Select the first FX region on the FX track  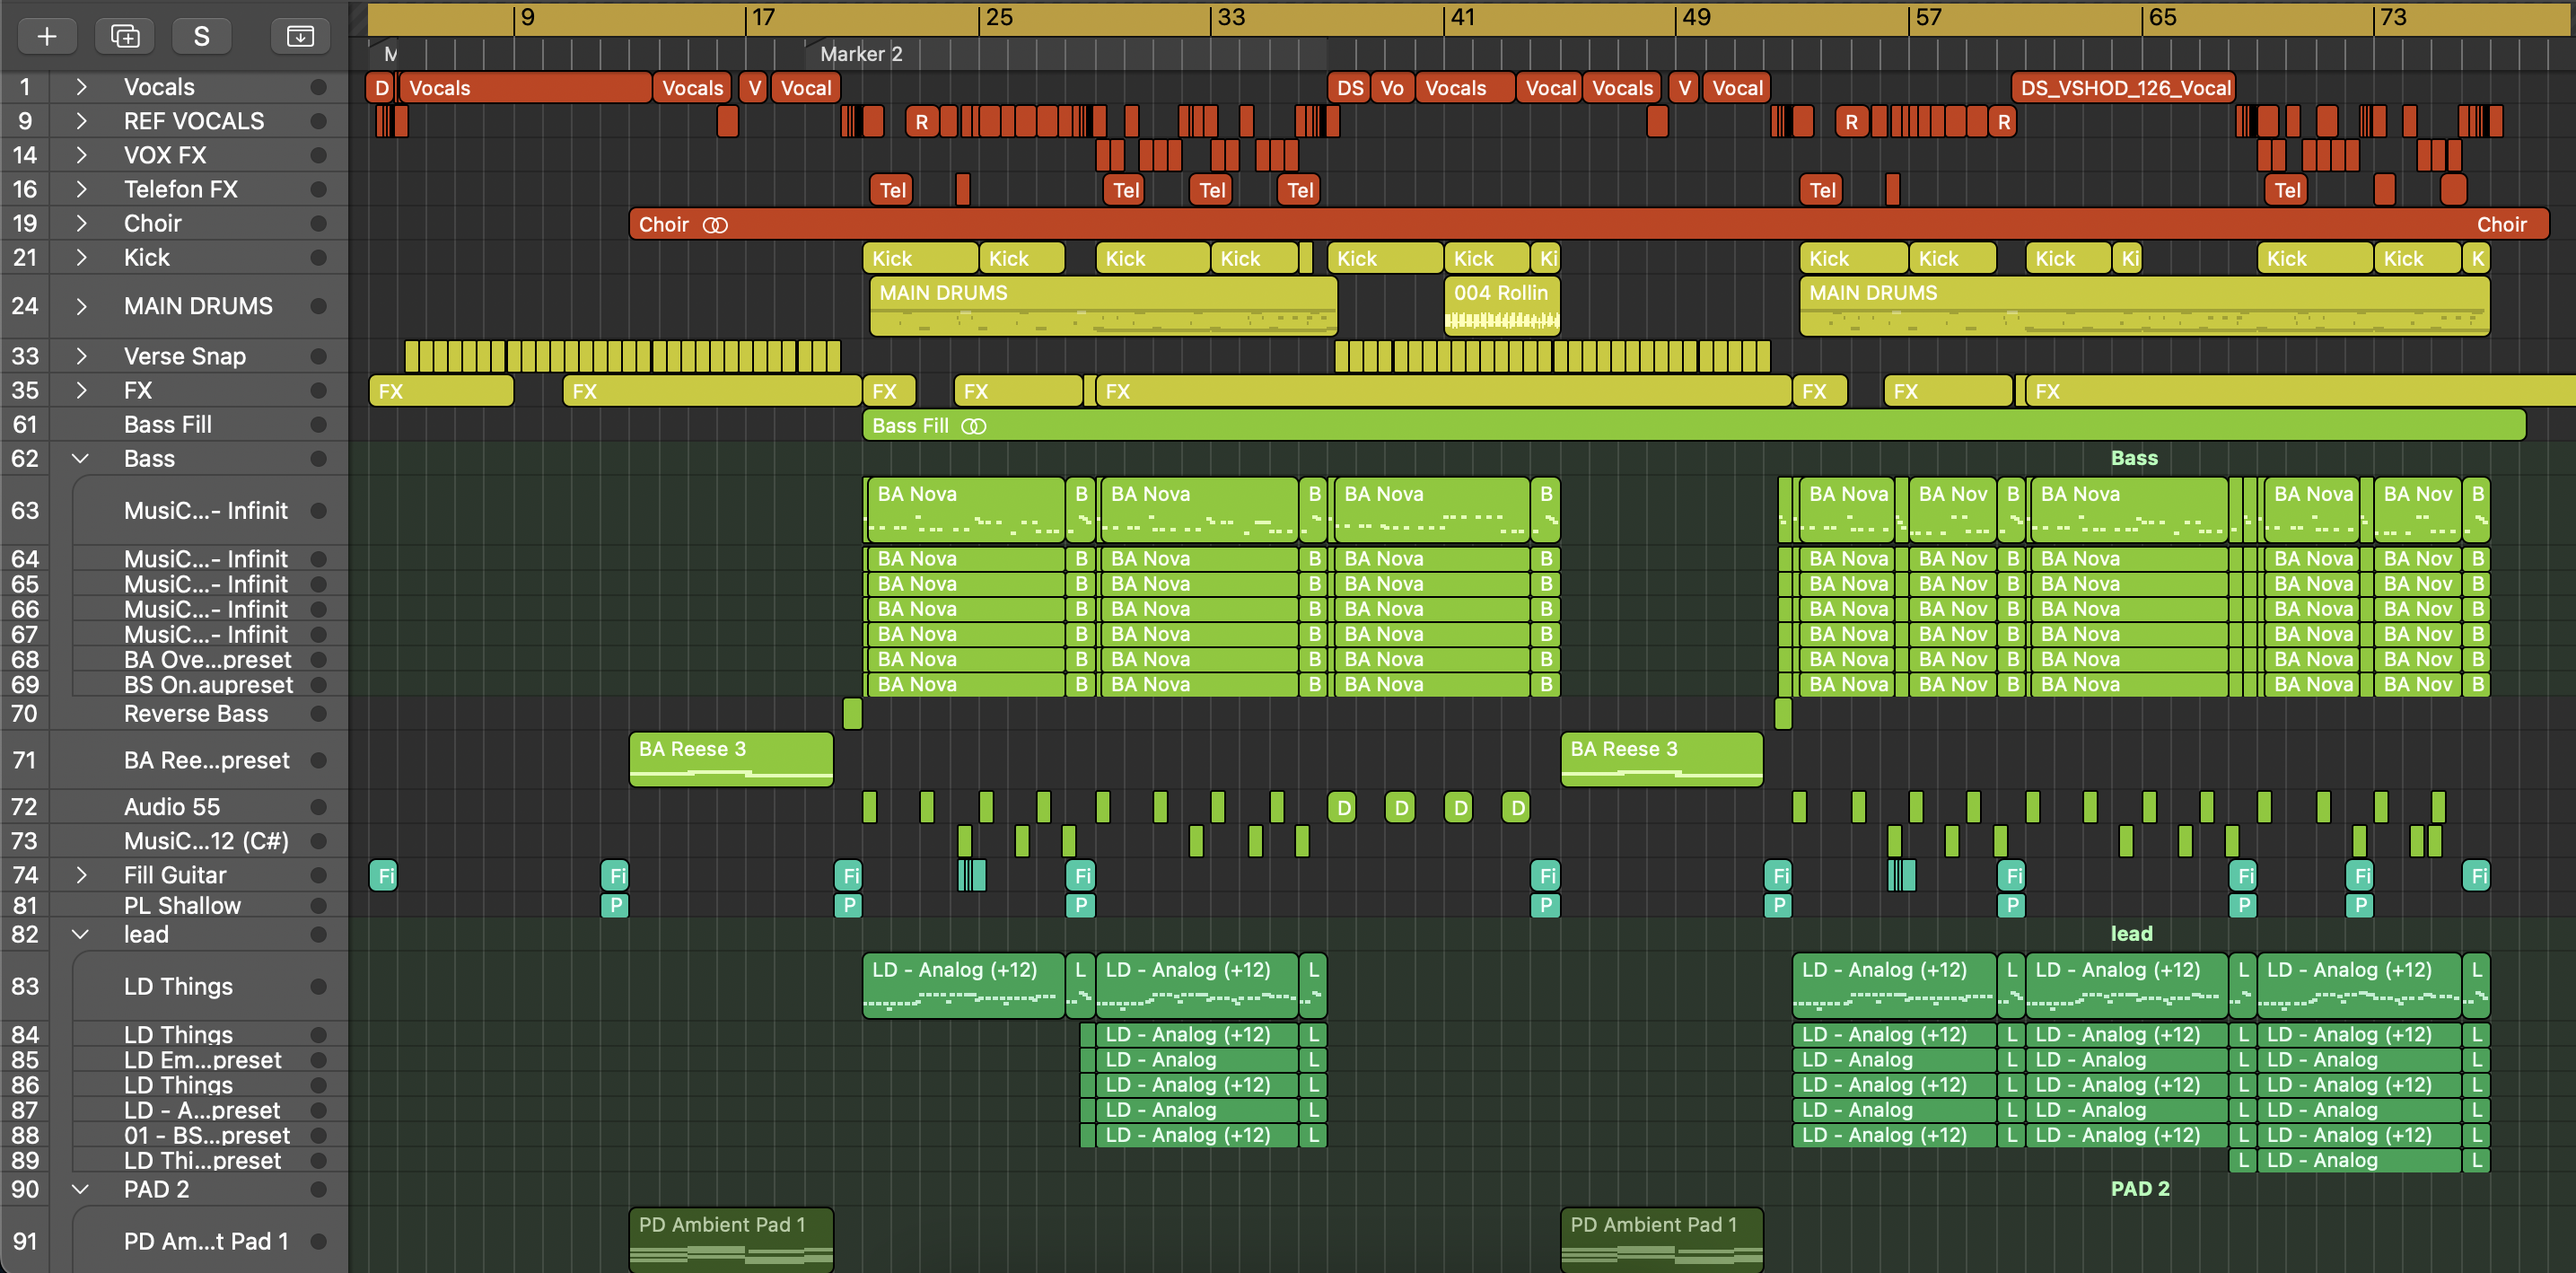coord(441,392)
